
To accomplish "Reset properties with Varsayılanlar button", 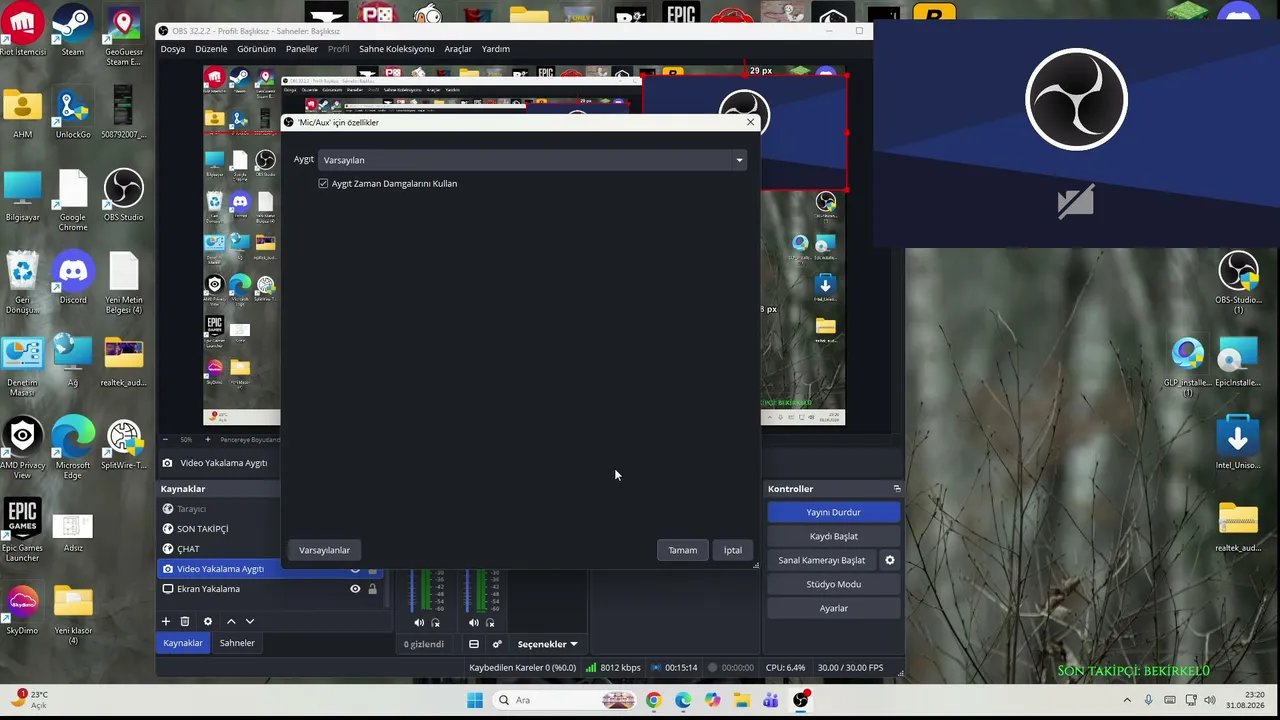I will 324,550.
